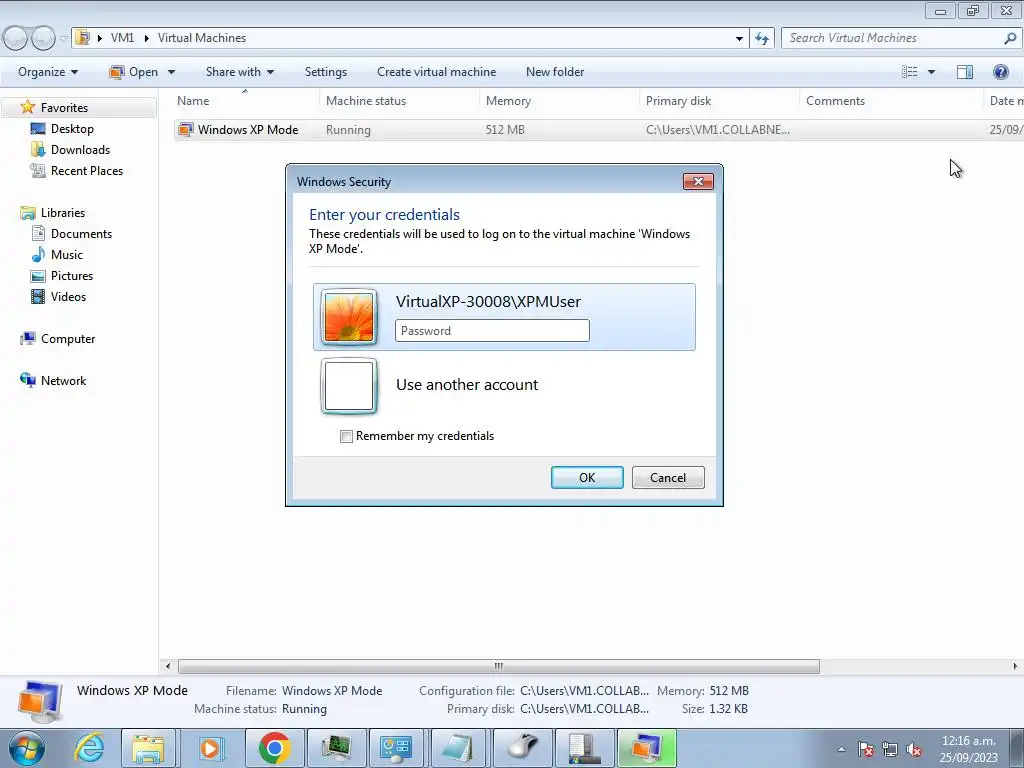Open Recent Places in Favorites
Viewport: 1024px width, 768px height.
click(87, 170)
